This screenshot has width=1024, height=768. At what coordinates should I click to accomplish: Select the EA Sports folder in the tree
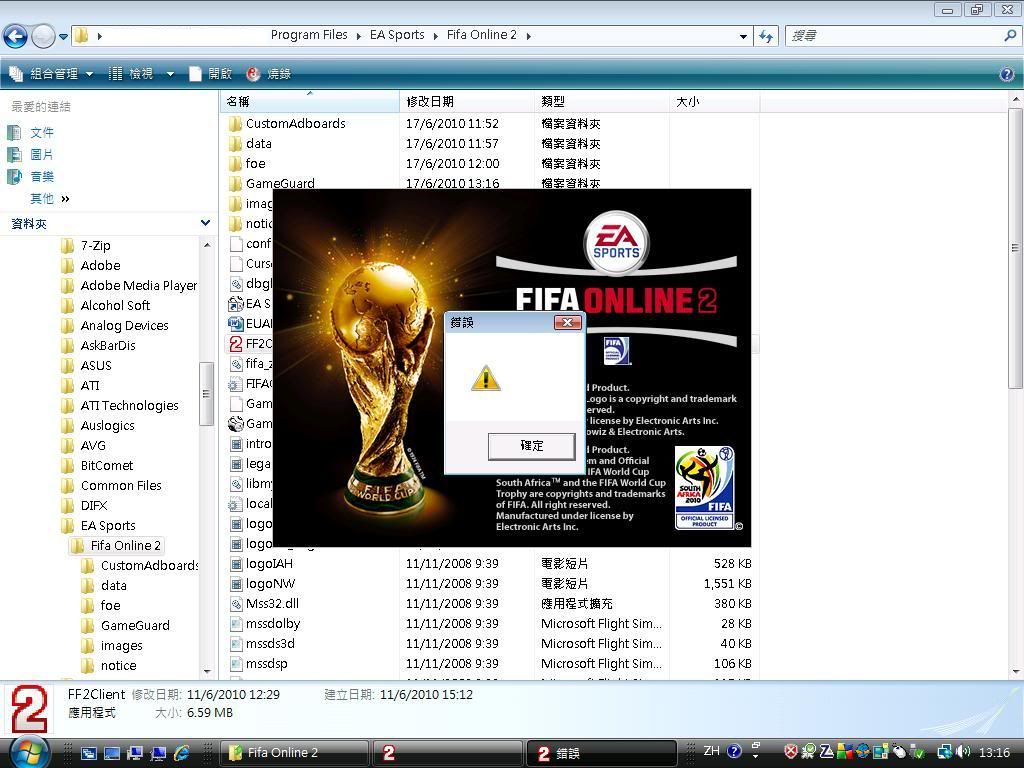(108, 525)
